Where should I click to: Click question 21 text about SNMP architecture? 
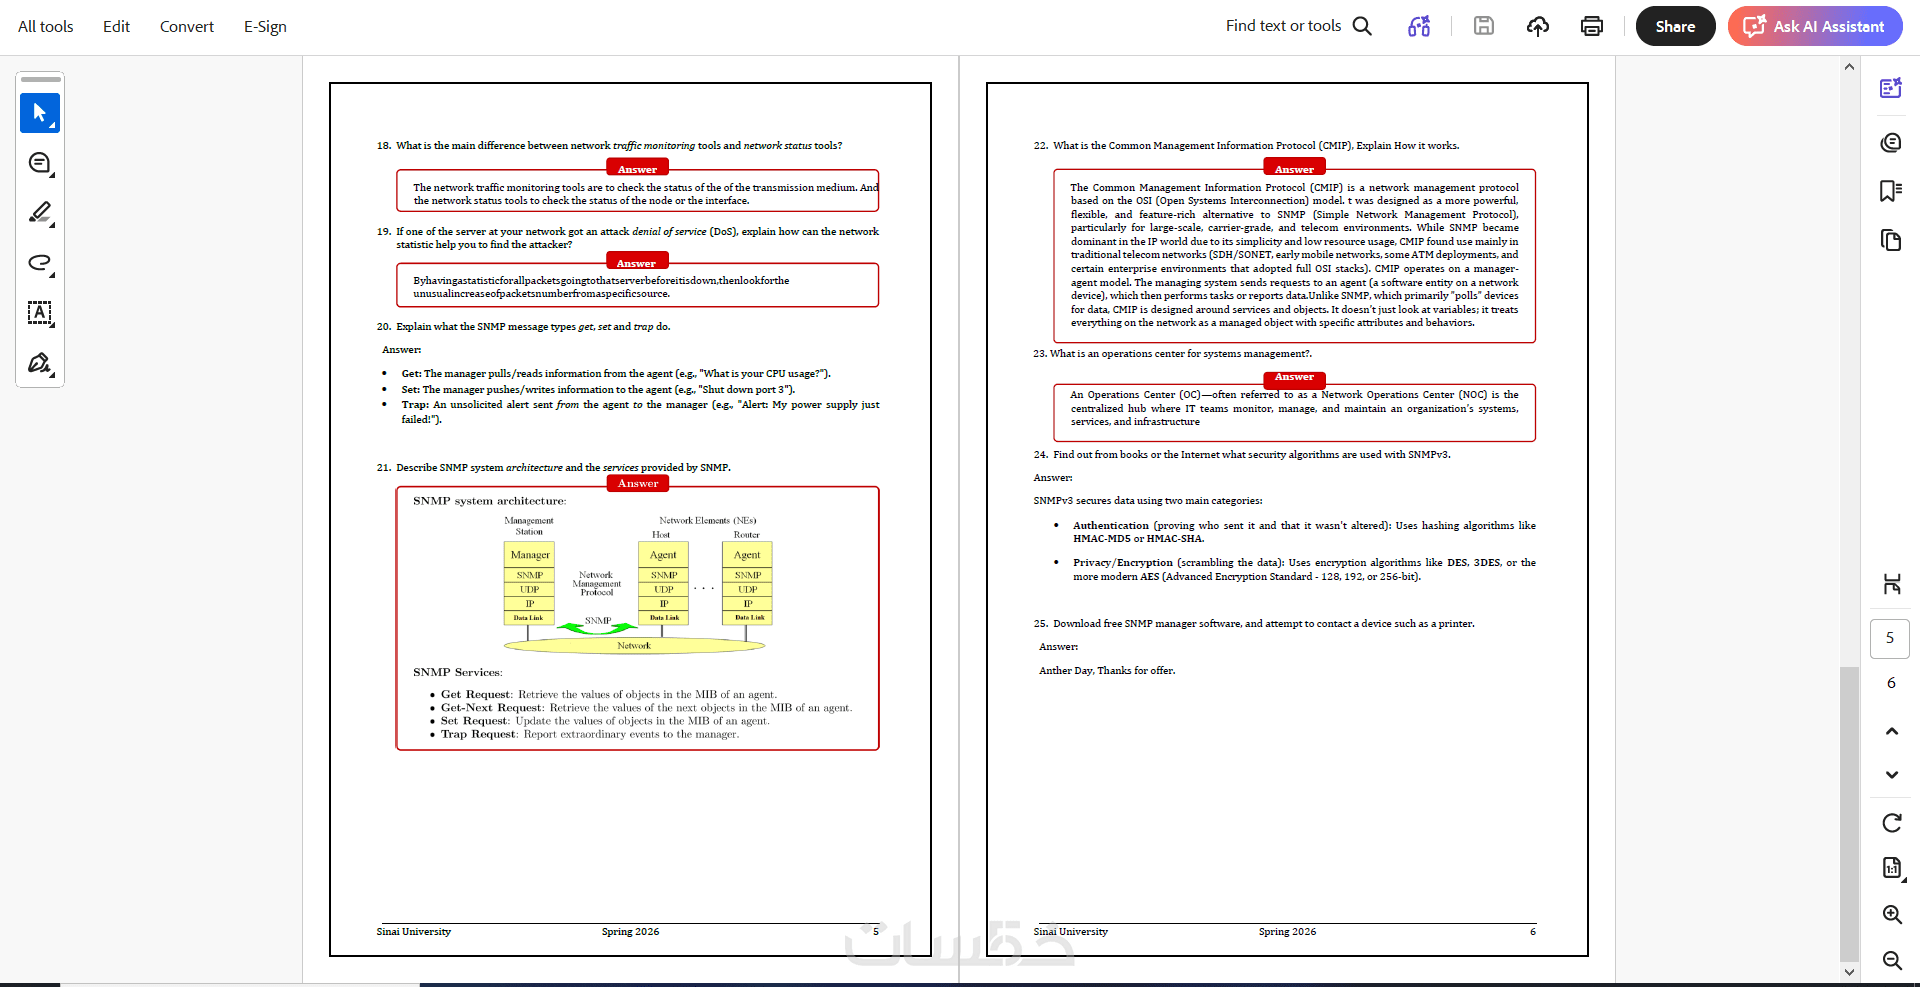click(x=563, y=467)
